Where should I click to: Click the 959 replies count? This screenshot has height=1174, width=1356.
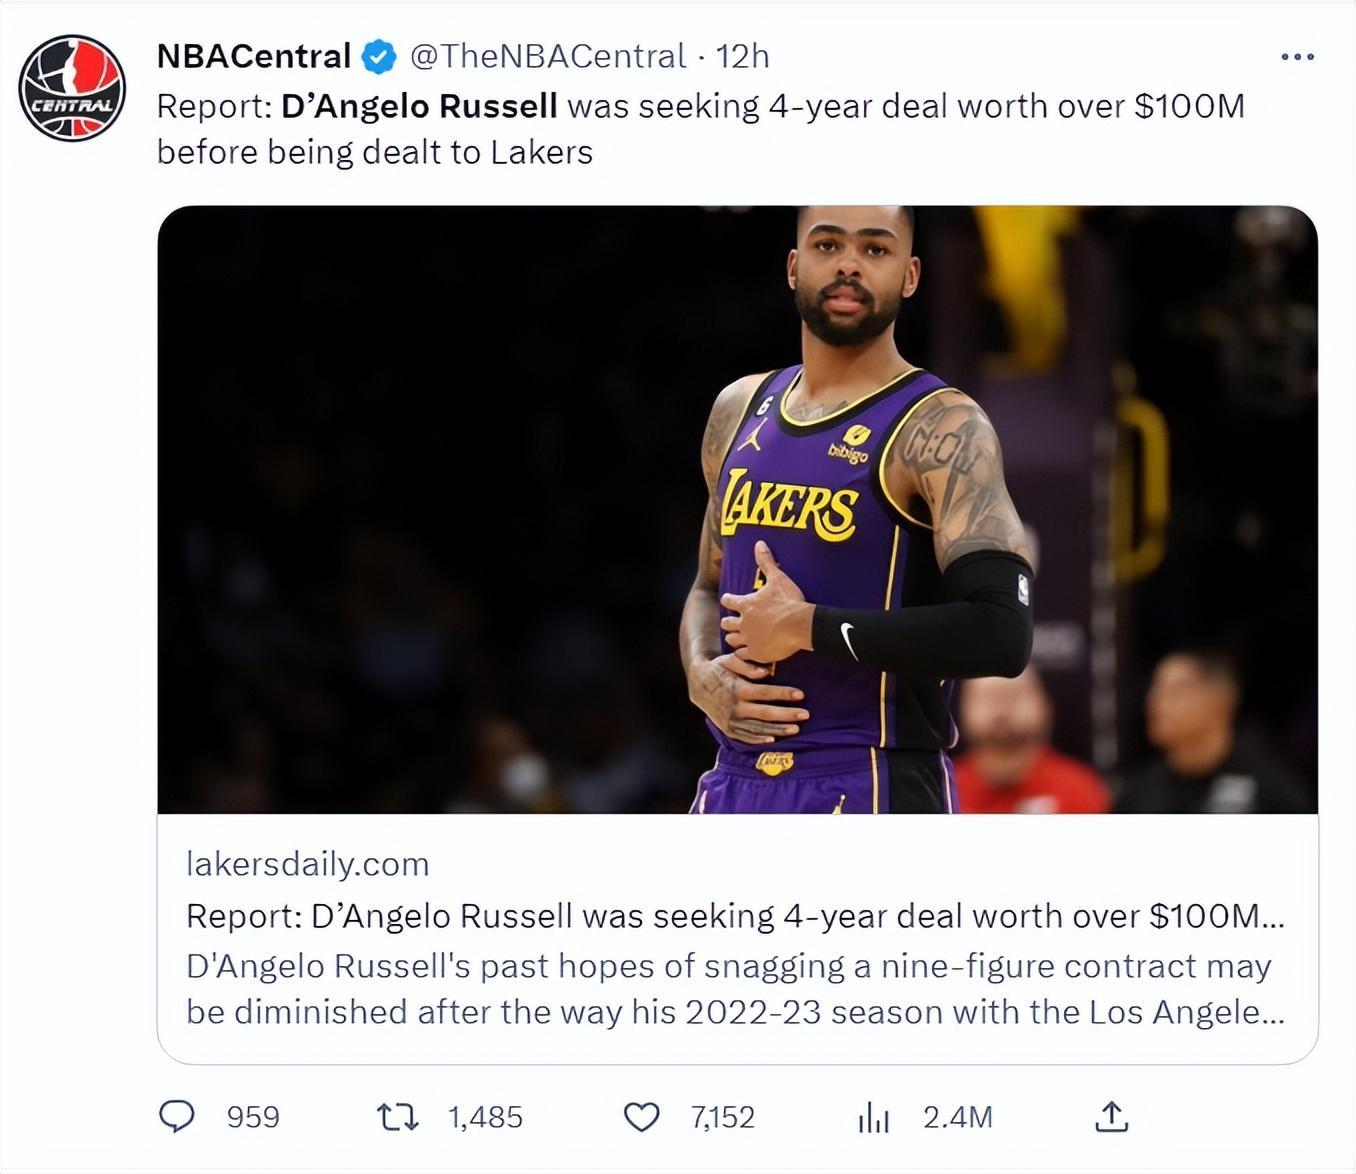tap(253, 1117)
